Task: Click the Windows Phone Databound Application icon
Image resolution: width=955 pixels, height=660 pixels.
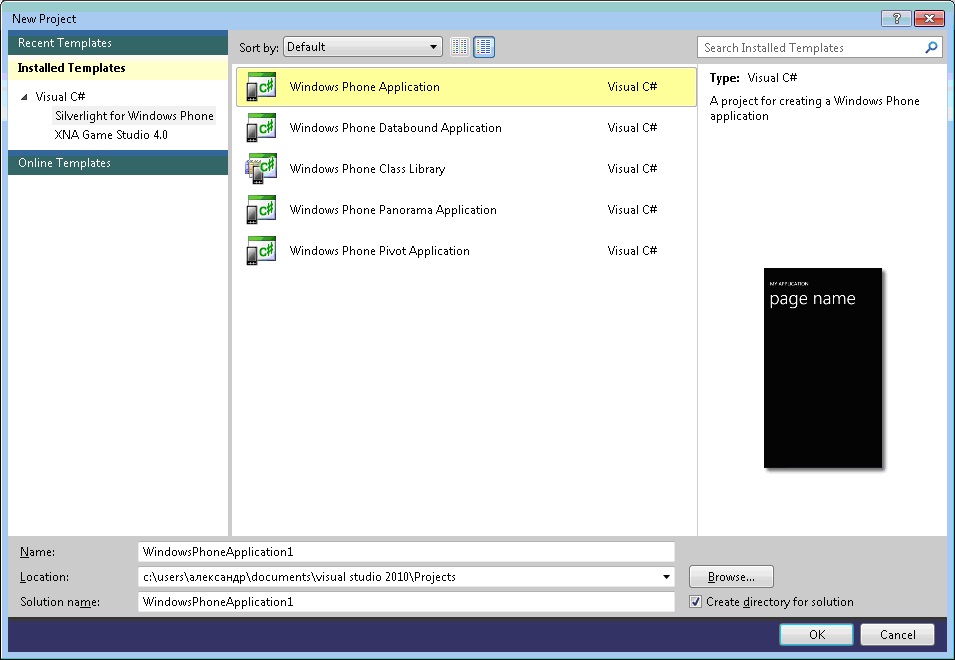Action: 261,127
